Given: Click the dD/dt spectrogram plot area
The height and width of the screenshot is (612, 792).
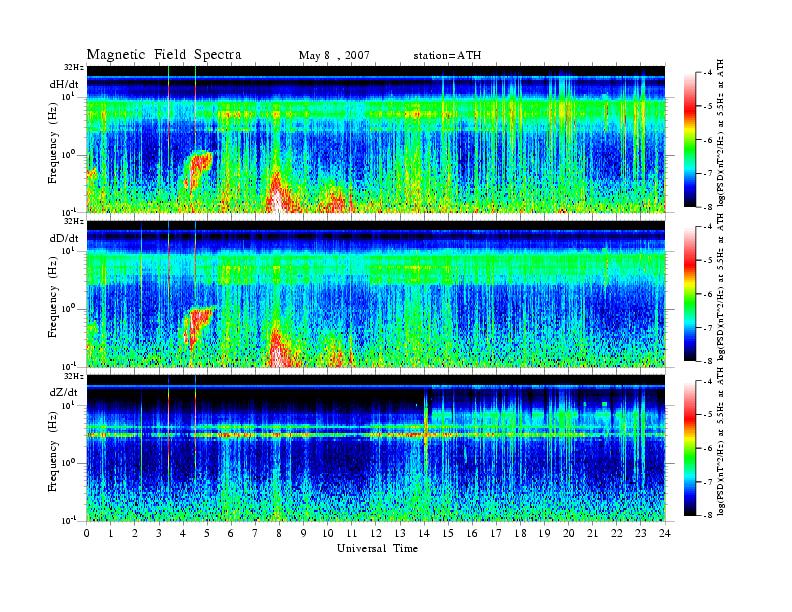Looking at the screenshot, I should point(376,294).
